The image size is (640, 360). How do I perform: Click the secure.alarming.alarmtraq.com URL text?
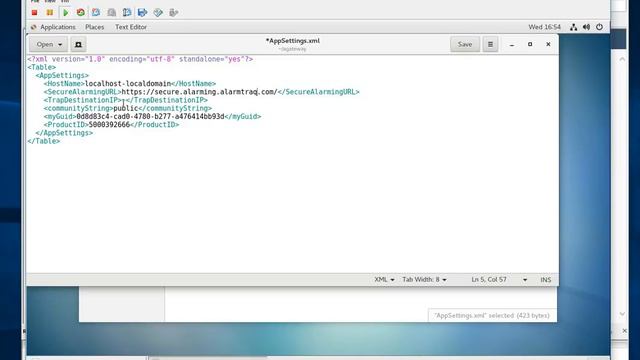[199, 92]
